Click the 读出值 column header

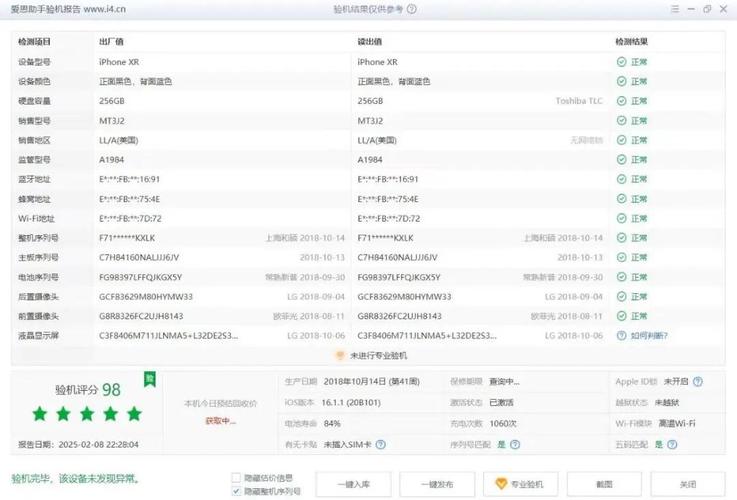tap(369, 42)
